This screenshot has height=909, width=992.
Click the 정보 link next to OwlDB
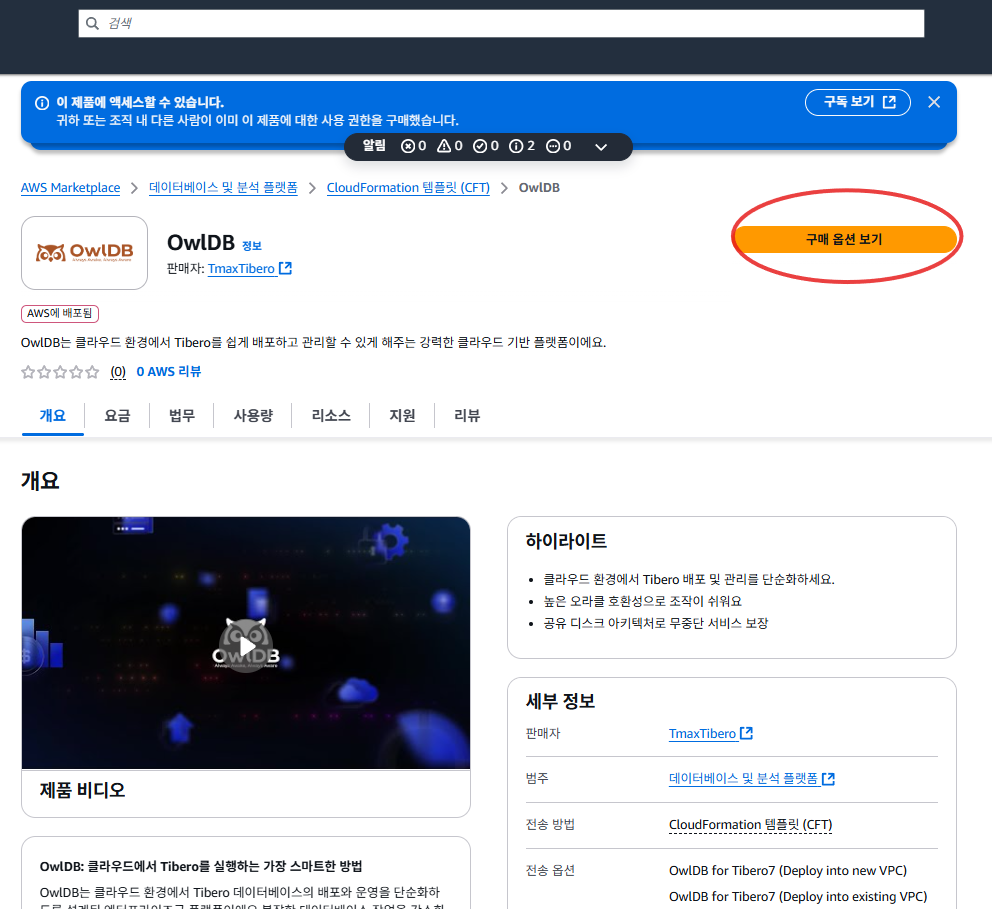pyautogui.click(x=252, y=246)
